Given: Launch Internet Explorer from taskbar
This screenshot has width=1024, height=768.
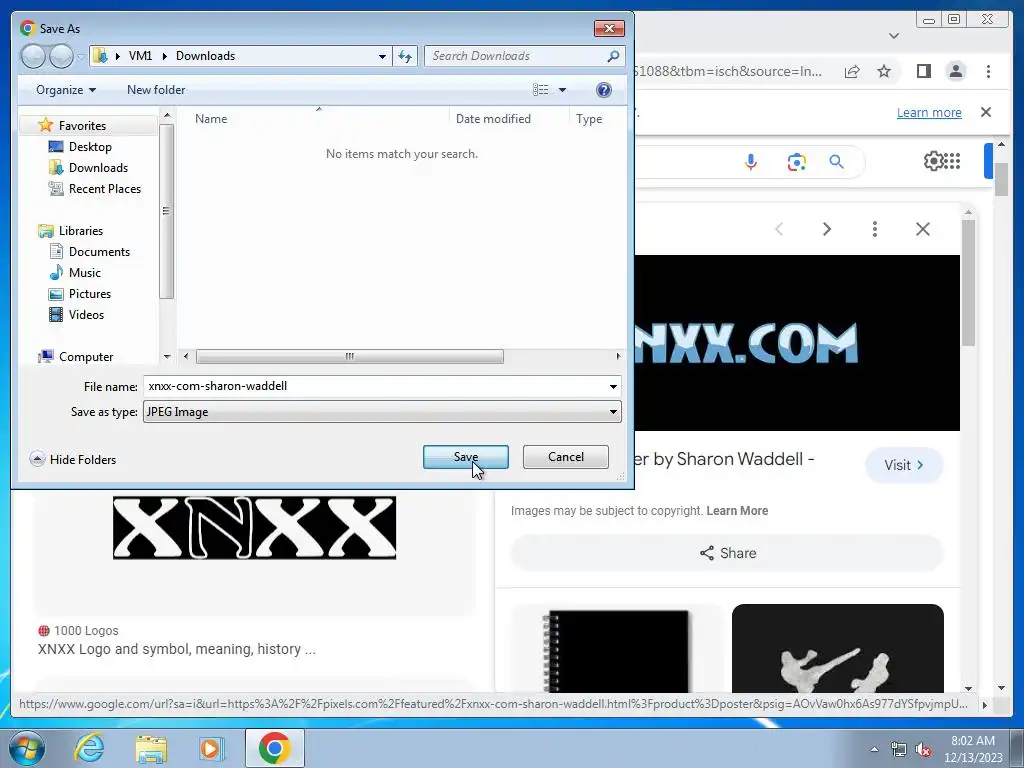Looking at the screenshot, I should pyautogui.click(x=89, y=748).
